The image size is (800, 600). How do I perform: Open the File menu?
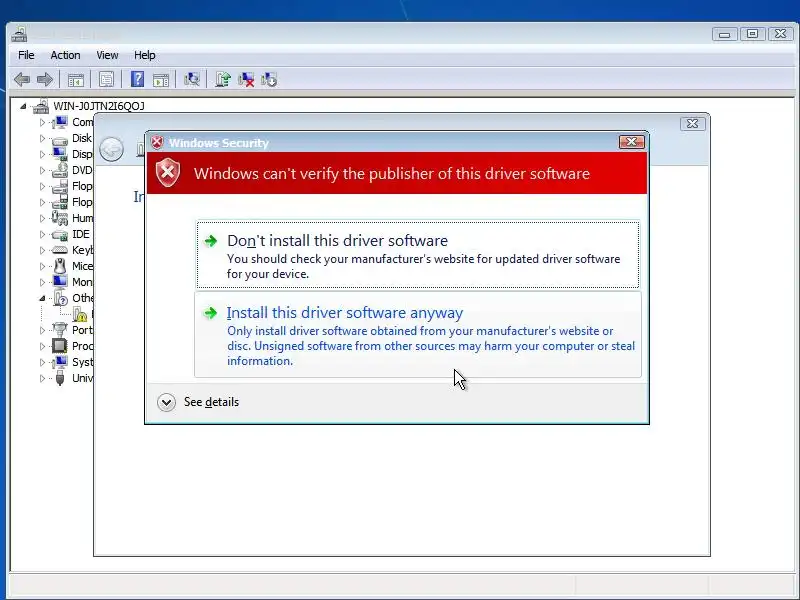[x=26, y=55]
